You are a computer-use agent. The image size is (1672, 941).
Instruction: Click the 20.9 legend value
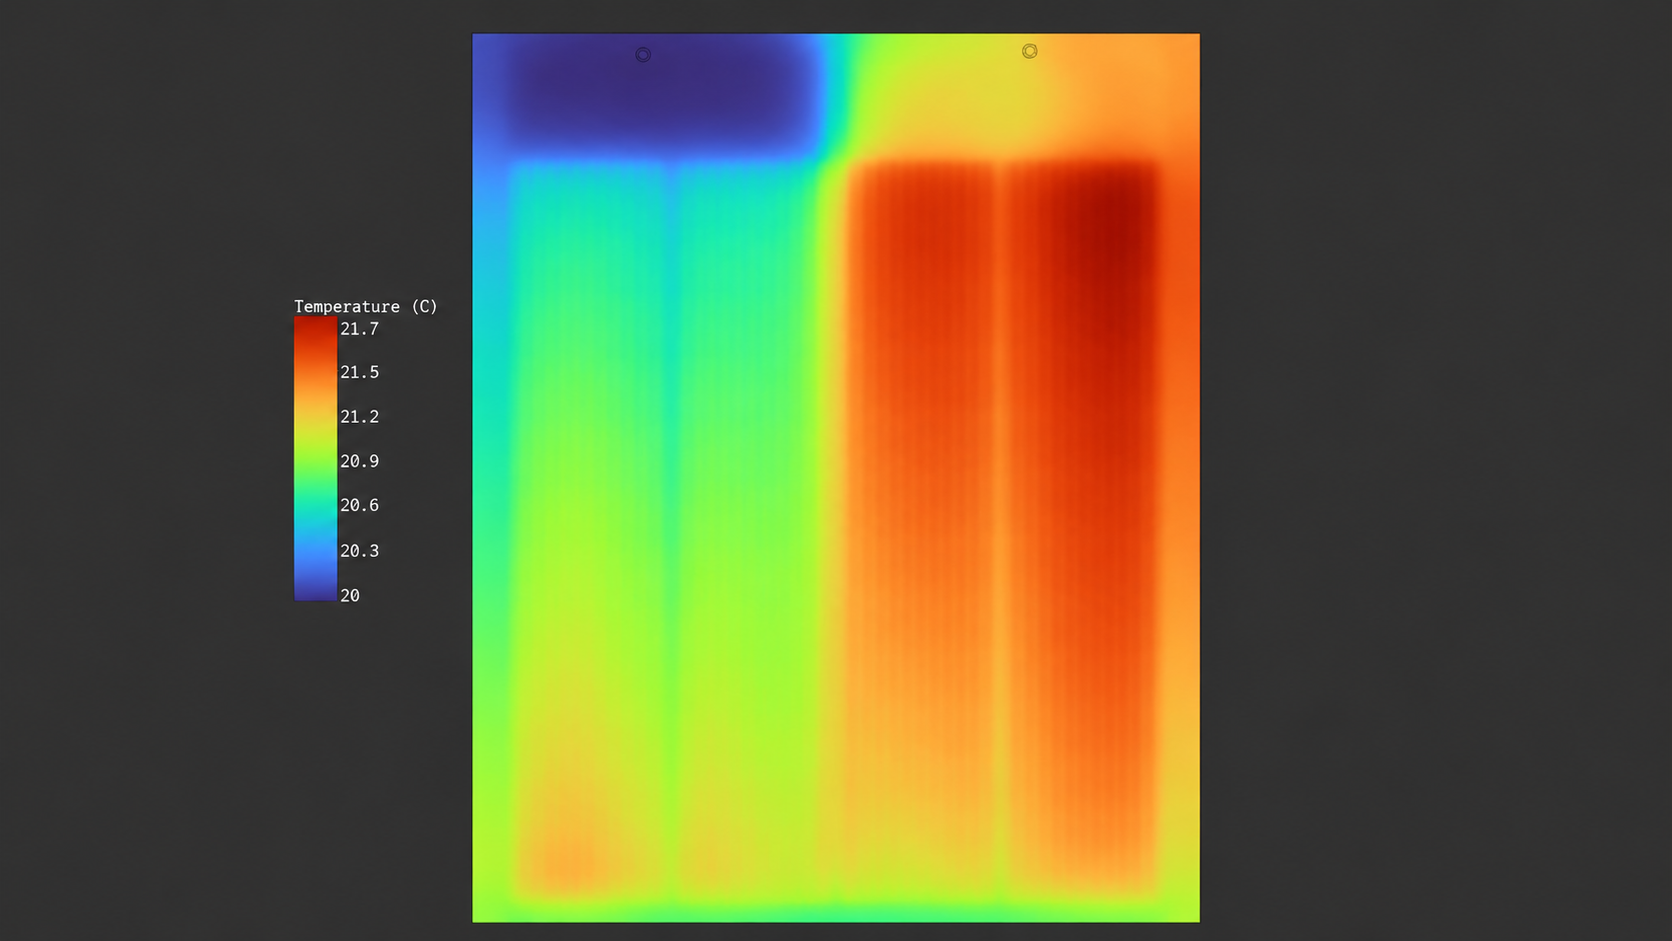(359, 461)
